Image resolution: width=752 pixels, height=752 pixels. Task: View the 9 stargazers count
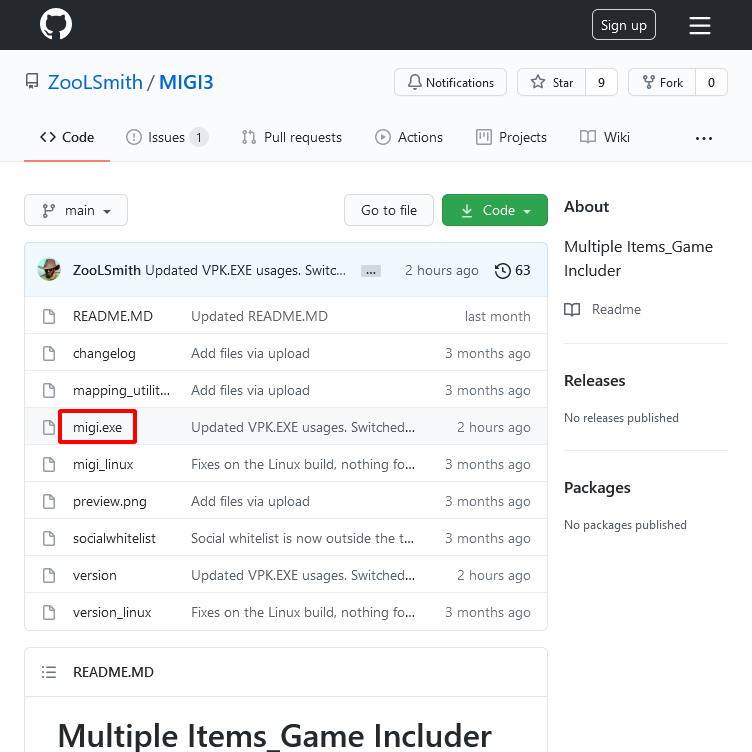(x=601, y=82)
